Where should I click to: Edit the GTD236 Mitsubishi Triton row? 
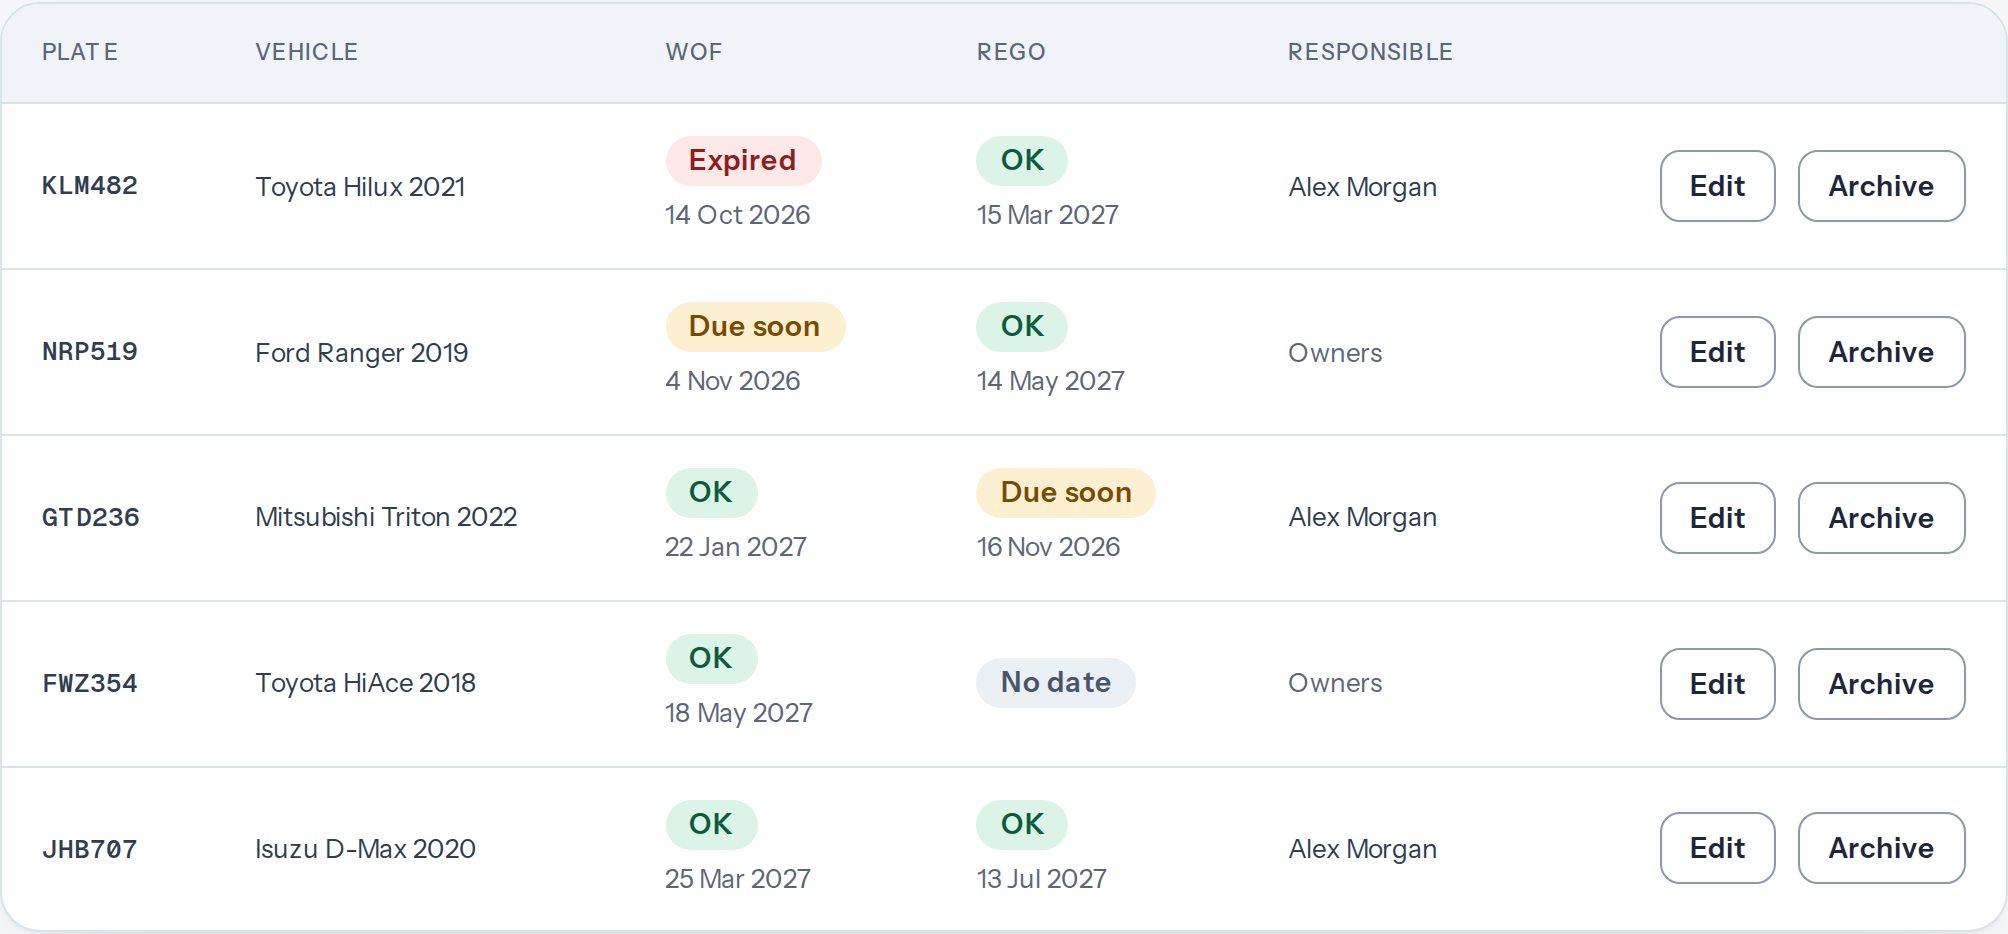[x=1717, y=518]
